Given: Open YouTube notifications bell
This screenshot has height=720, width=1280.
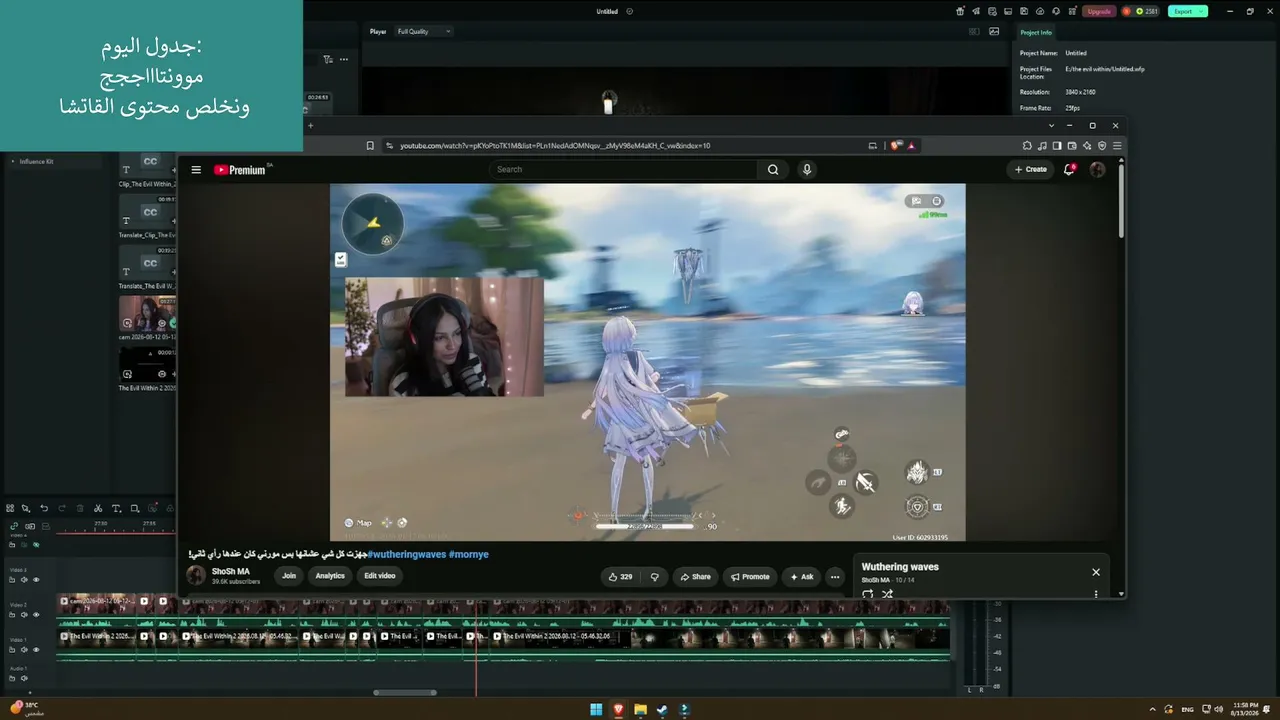Looking at the screenshot, I should coord(1069,169).
